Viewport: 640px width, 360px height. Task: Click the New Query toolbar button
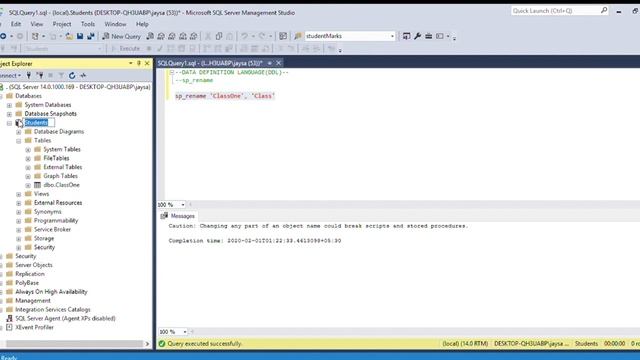click(121, 36)
